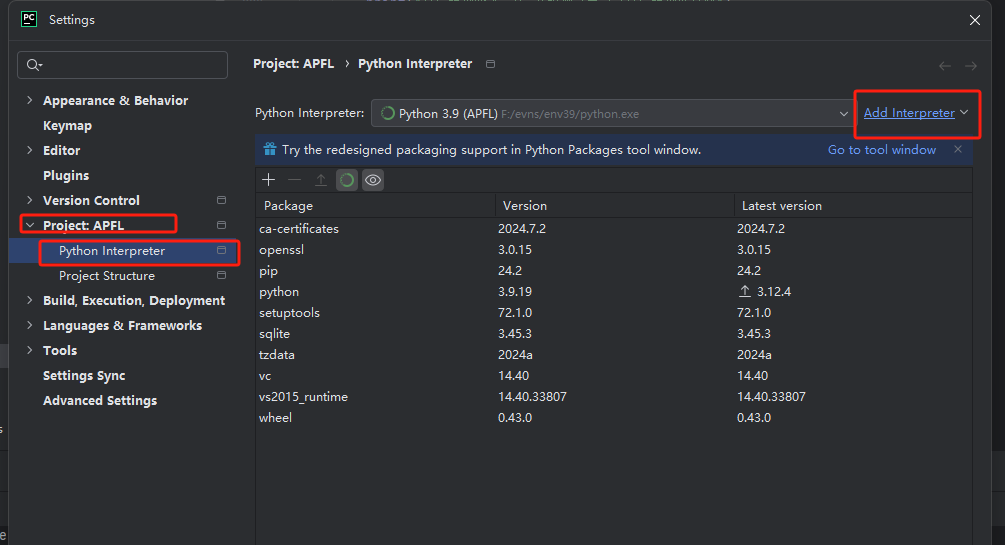Open Settings Sync page
This screenshot has height=545, width=1005.
tap(84, 376)
